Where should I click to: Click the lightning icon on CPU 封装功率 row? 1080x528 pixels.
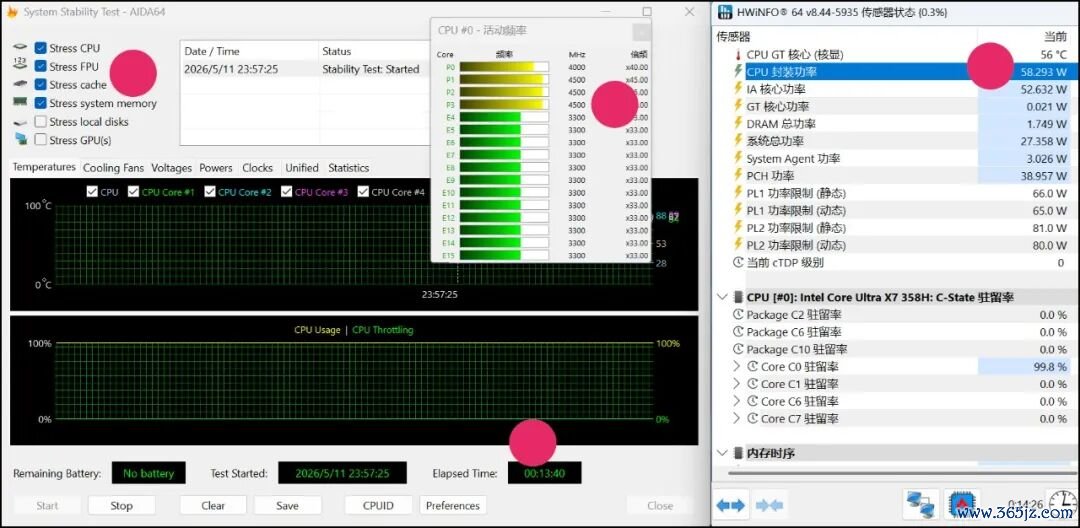(x=738, y=72)
